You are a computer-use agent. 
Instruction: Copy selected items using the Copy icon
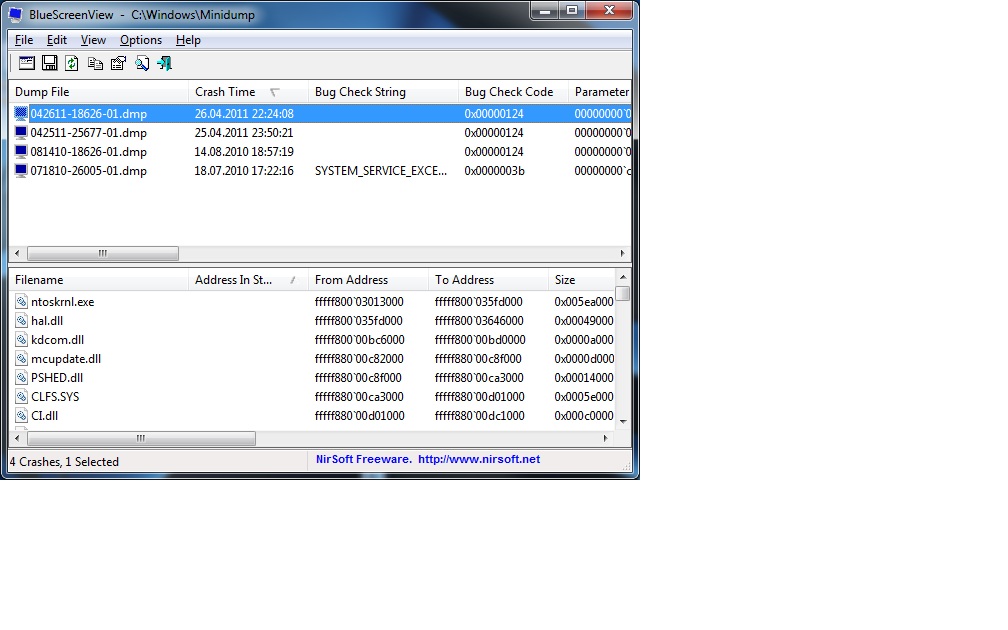pyautogui.click(x=95, y=63)
